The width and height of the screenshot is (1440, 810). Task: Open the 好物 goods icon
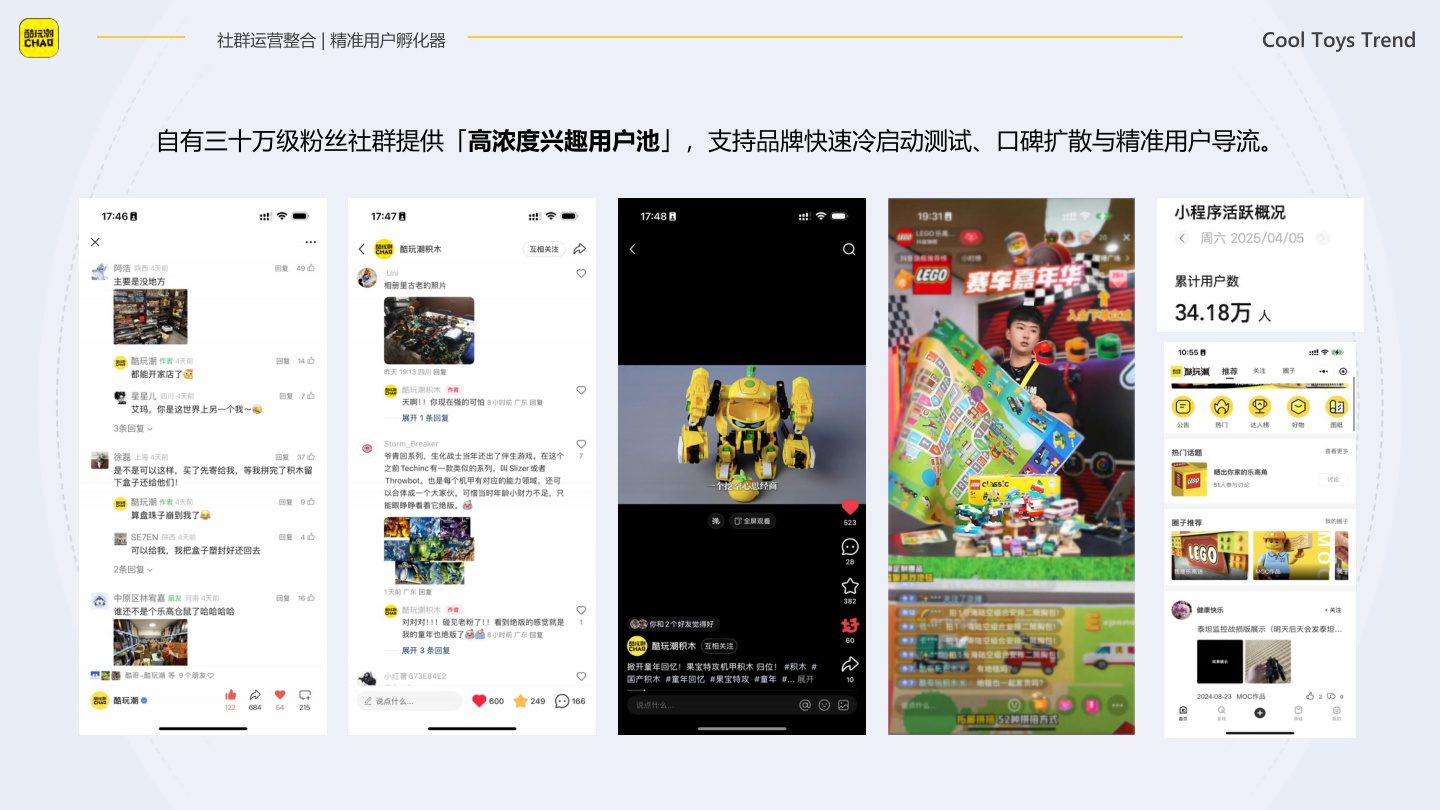[x=1298, y=407]
